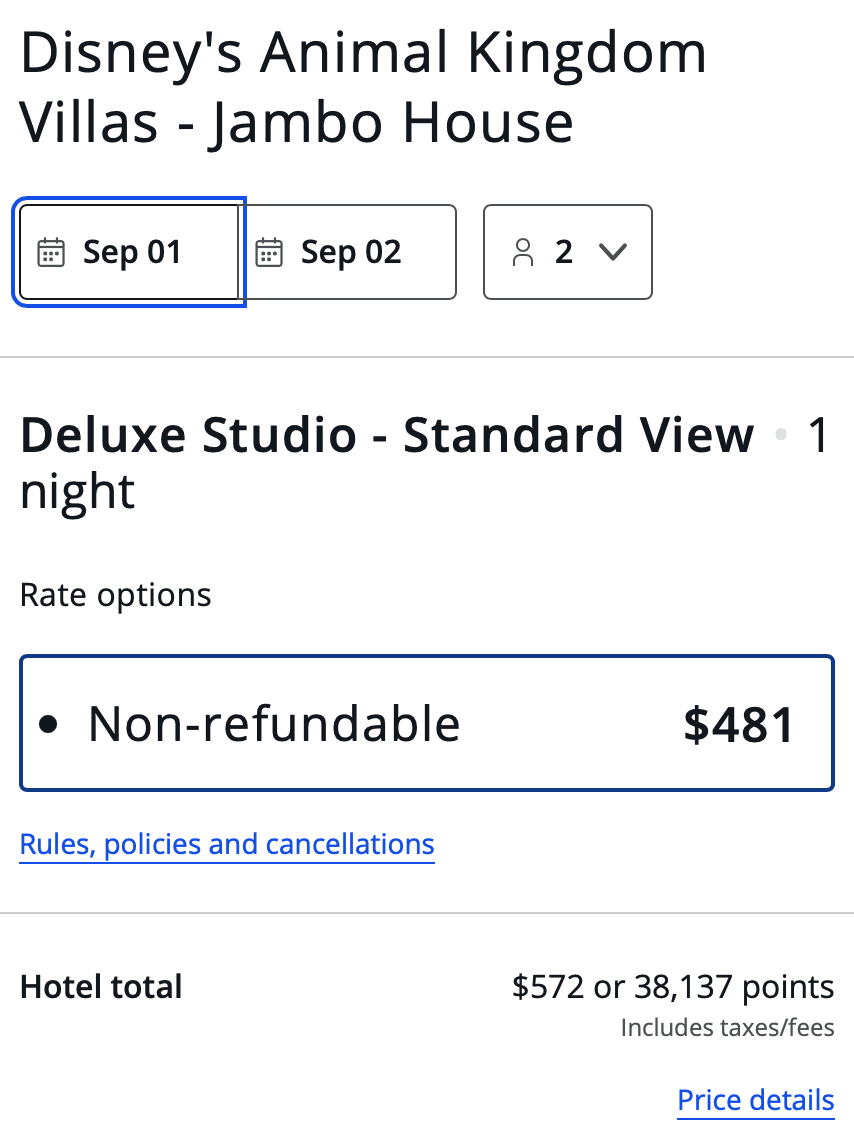Image resolution: width=854 pixels, height=1128 pixels.
Task: Click the Disney's Animal Kingdom Villas title
Action: 363,88
